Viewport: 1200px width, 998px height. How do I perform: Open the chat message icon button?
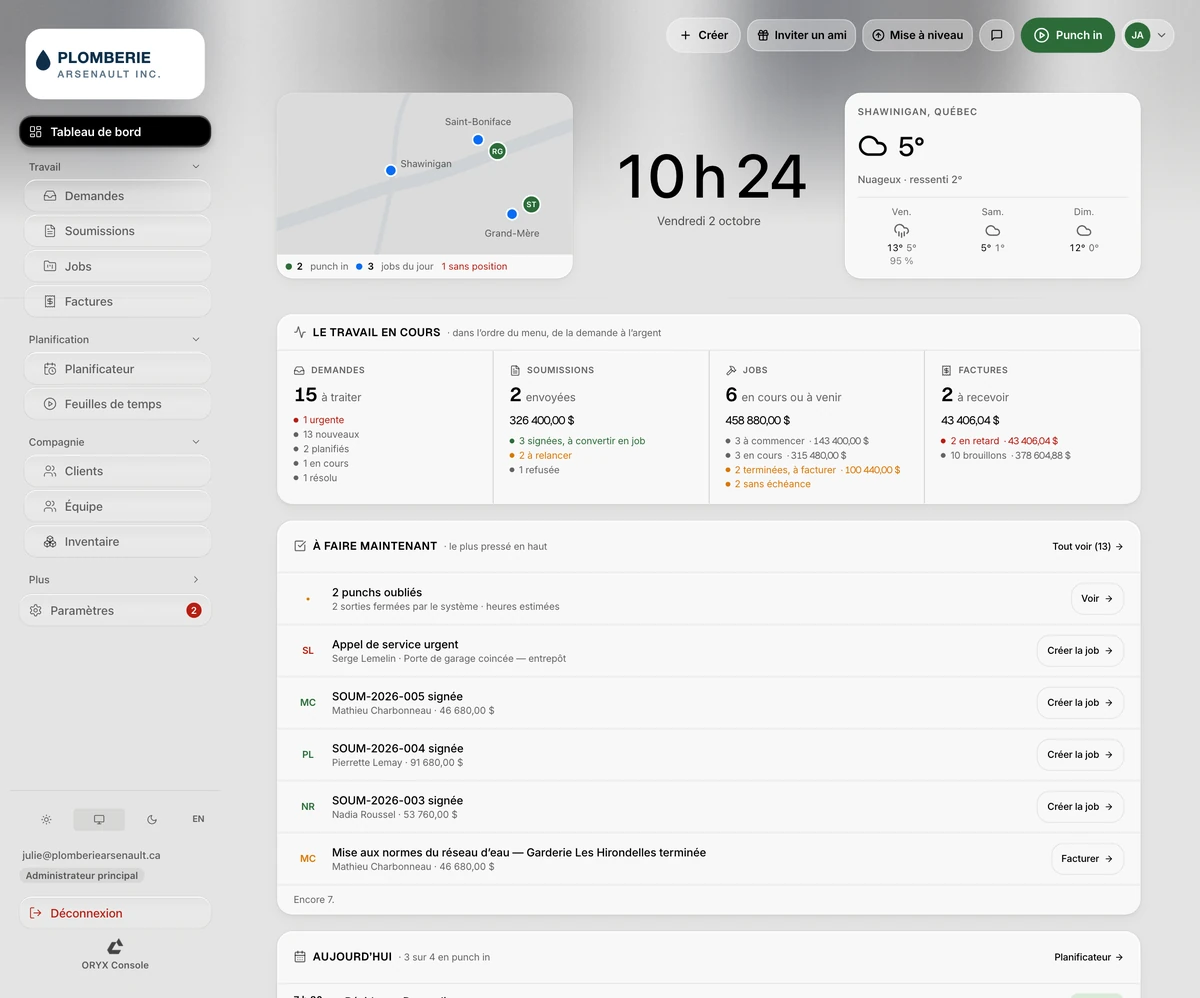tap(996, 35)
